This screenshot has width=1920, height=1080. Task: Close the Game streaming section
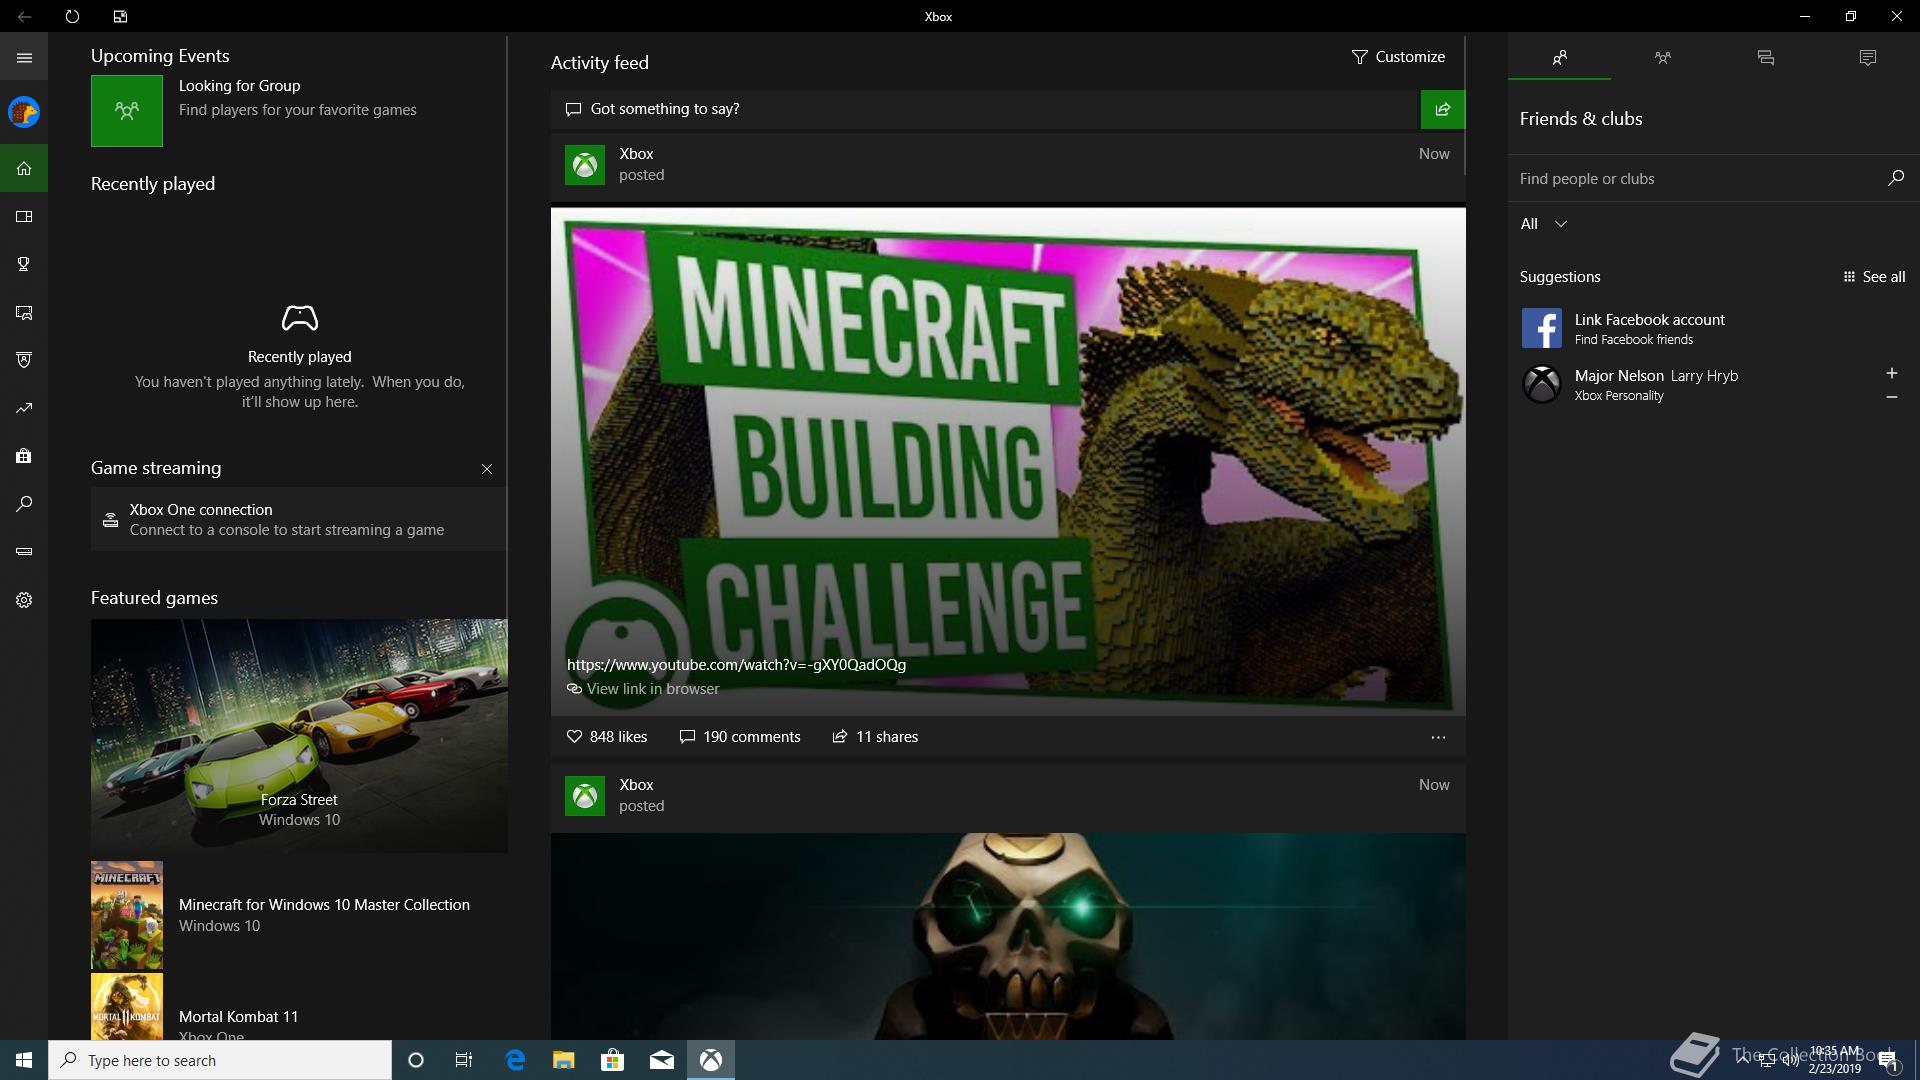[x=487, y=469]
